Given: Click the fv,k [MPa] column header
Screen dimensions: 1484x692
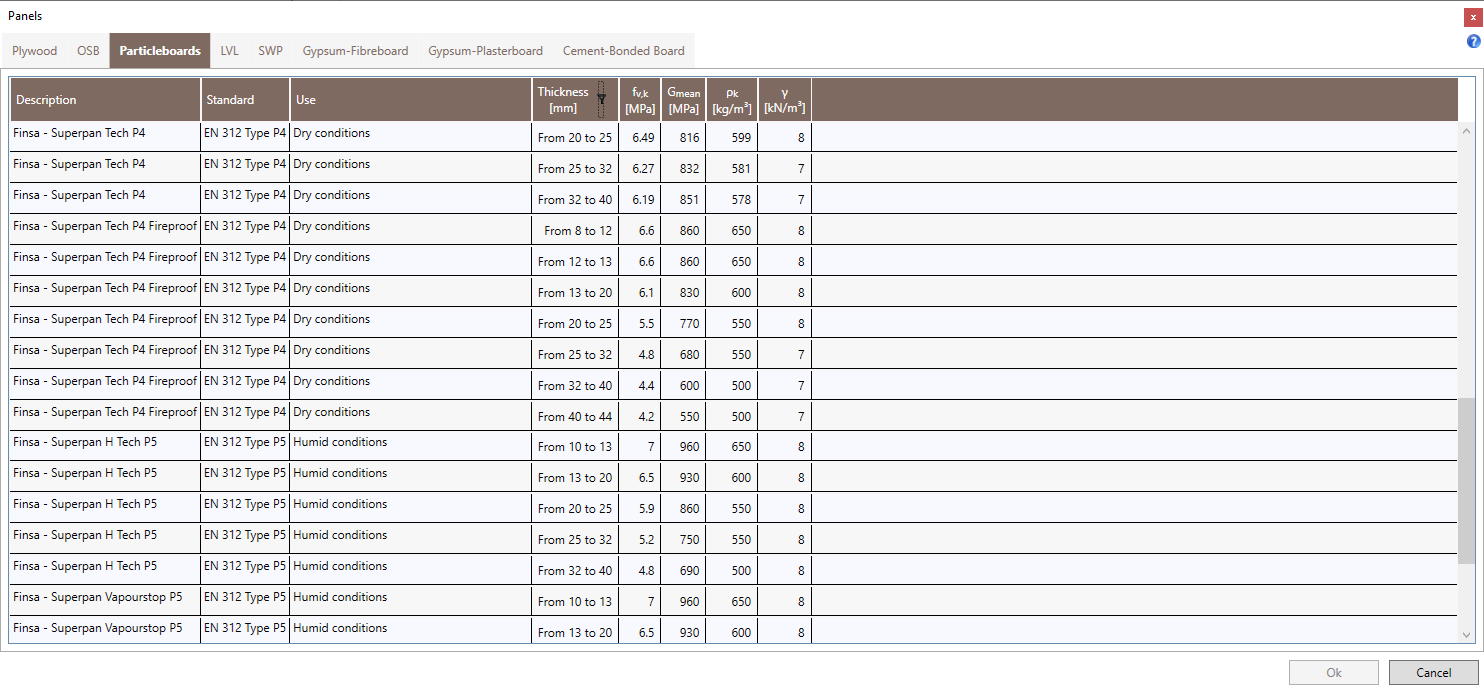Looking at the screenshot, I should (x=640, y=100).
